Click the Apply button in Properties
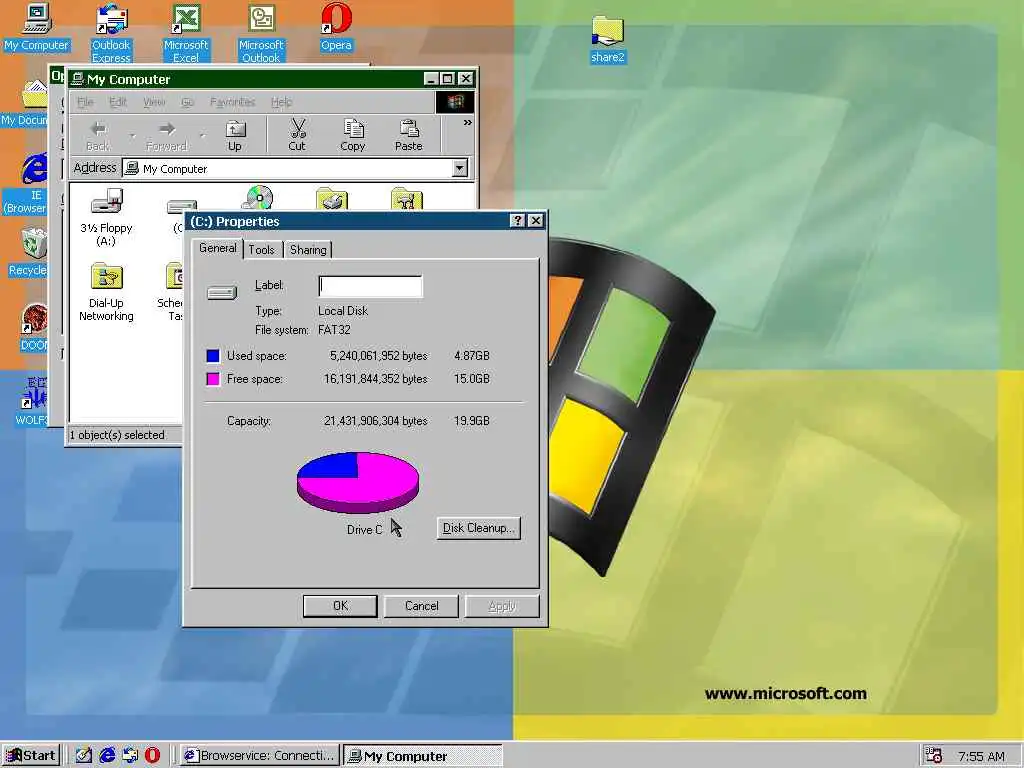1024x768 pixels. [x=502, y=605]
